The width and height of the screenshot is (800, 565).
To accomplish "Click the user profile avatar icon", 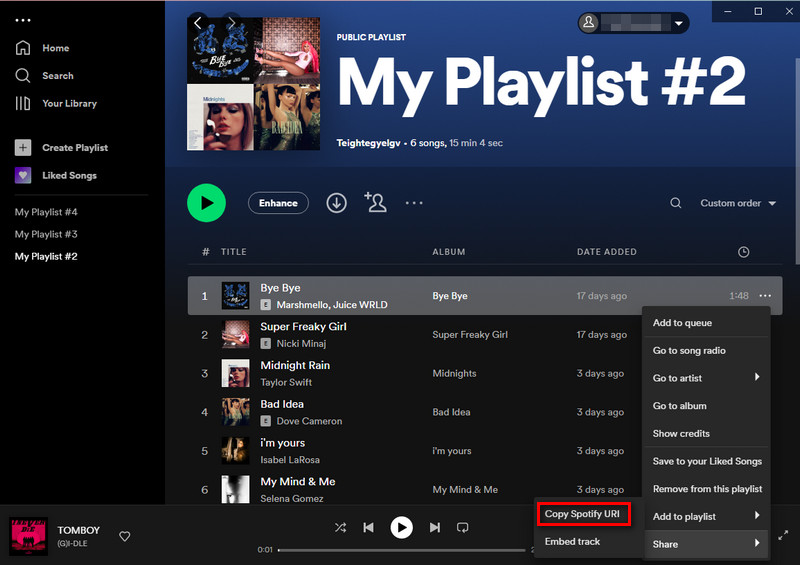I will click(588, 22).
